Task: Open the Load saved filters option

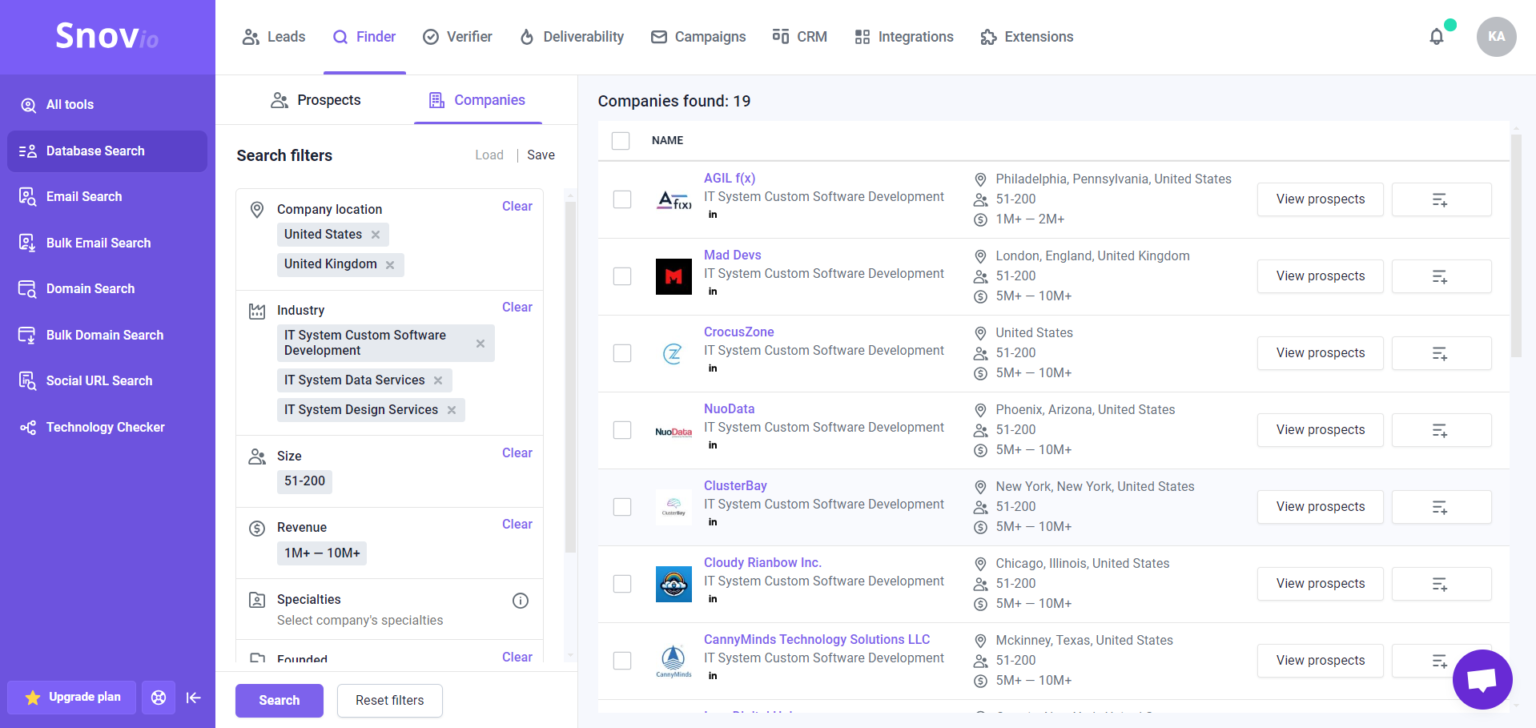Action: pyautogui.click(x=489, y=155)
